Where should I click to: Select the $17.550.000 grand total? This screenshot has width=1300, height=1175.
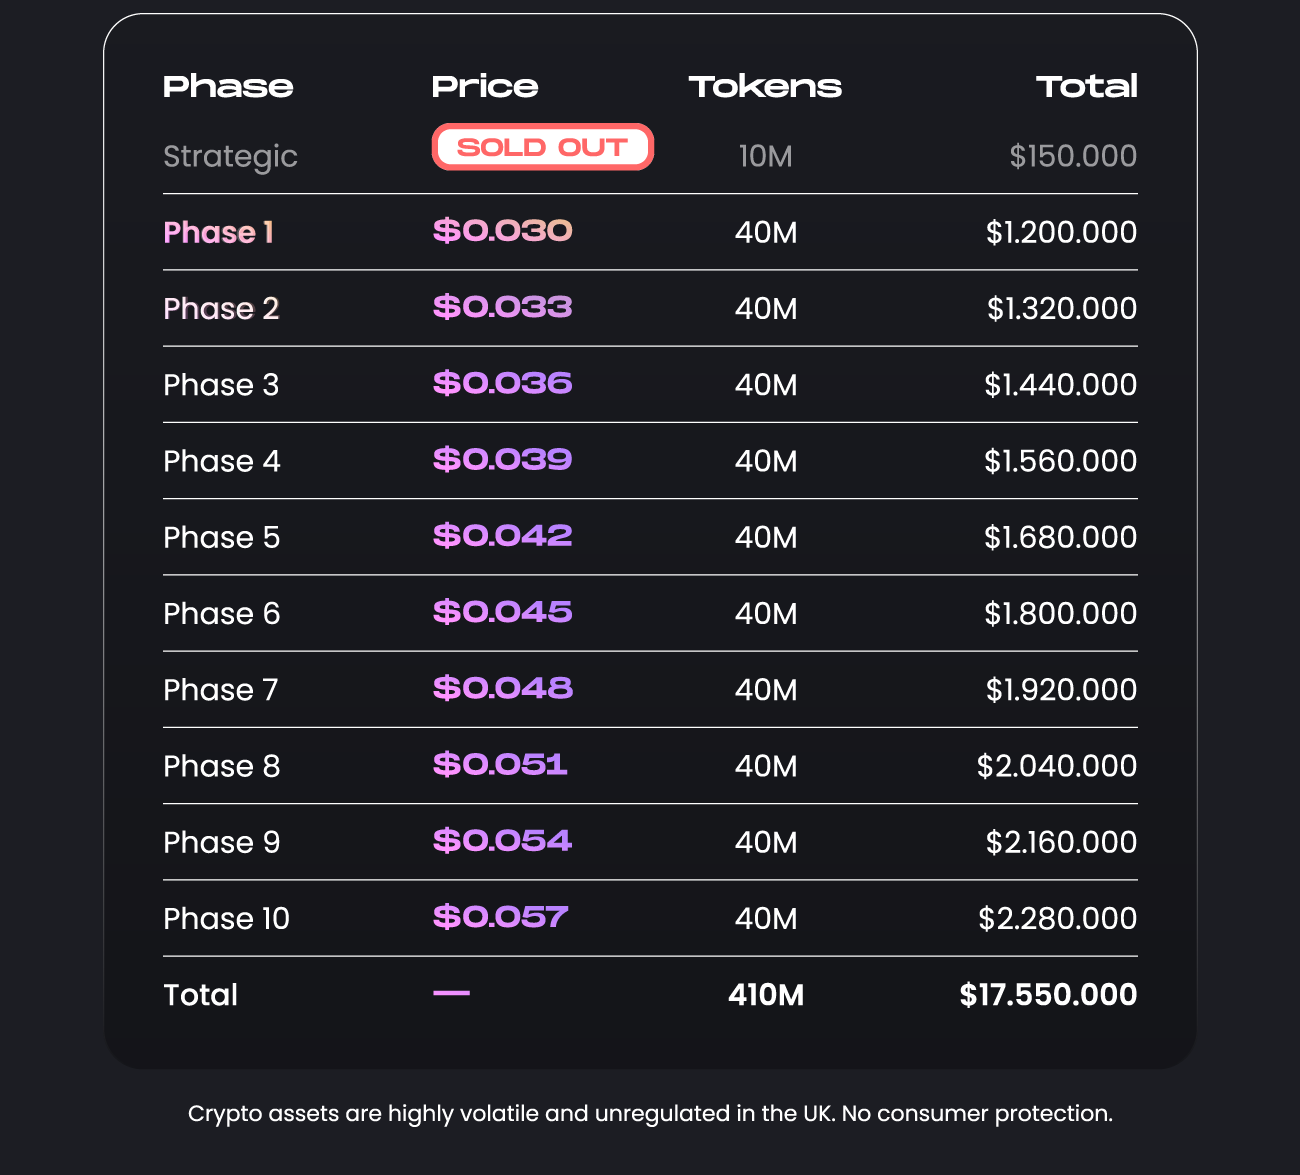click(1048, 995)
